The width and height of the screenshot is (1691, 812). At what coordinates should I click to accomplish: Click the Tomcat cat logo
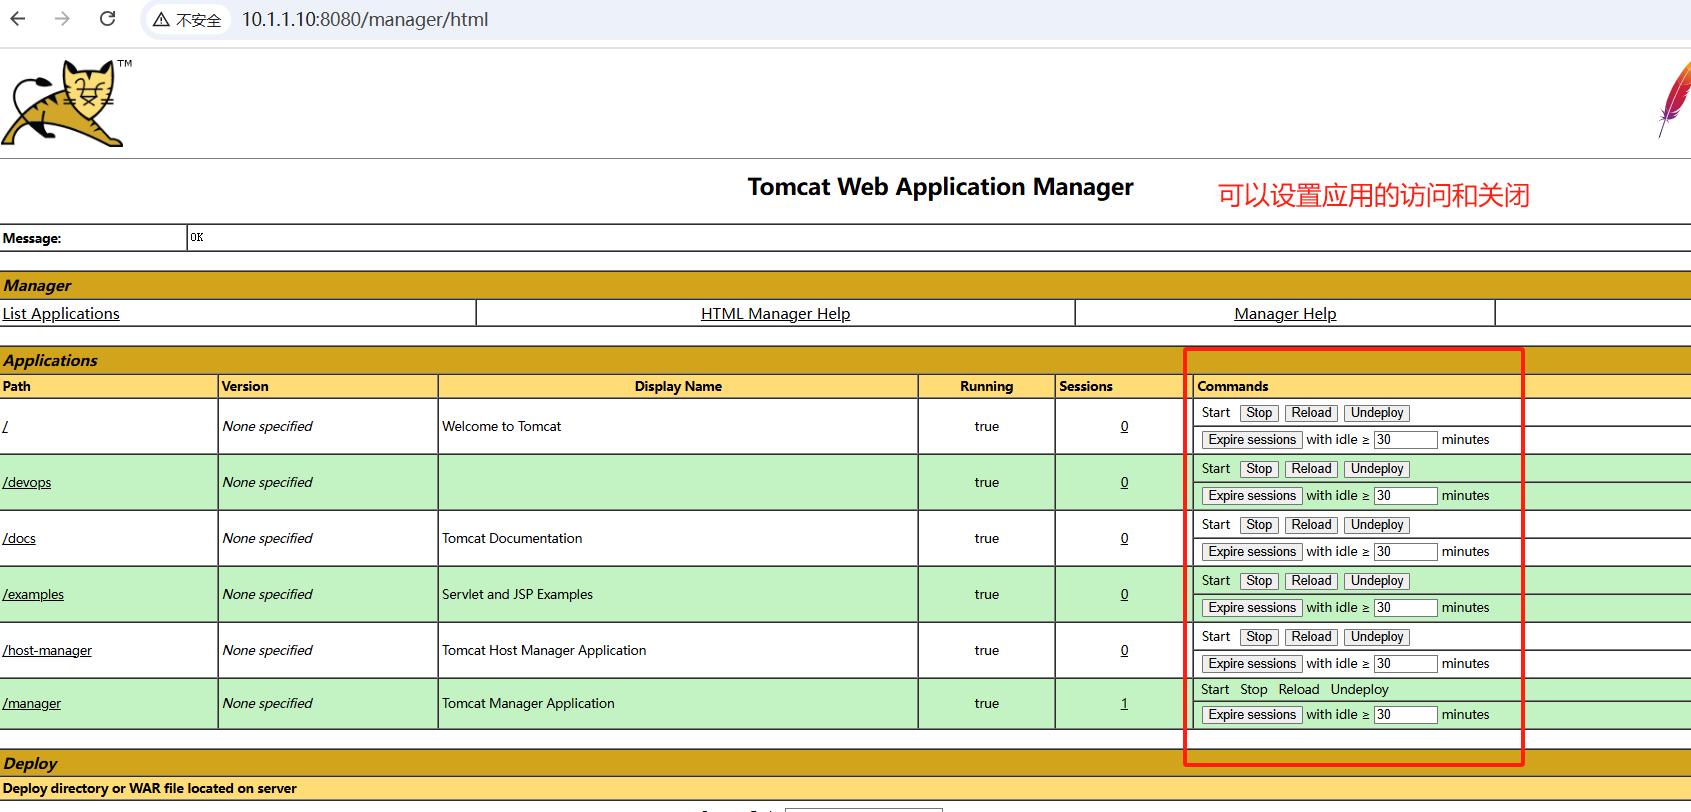pos(67,103)
